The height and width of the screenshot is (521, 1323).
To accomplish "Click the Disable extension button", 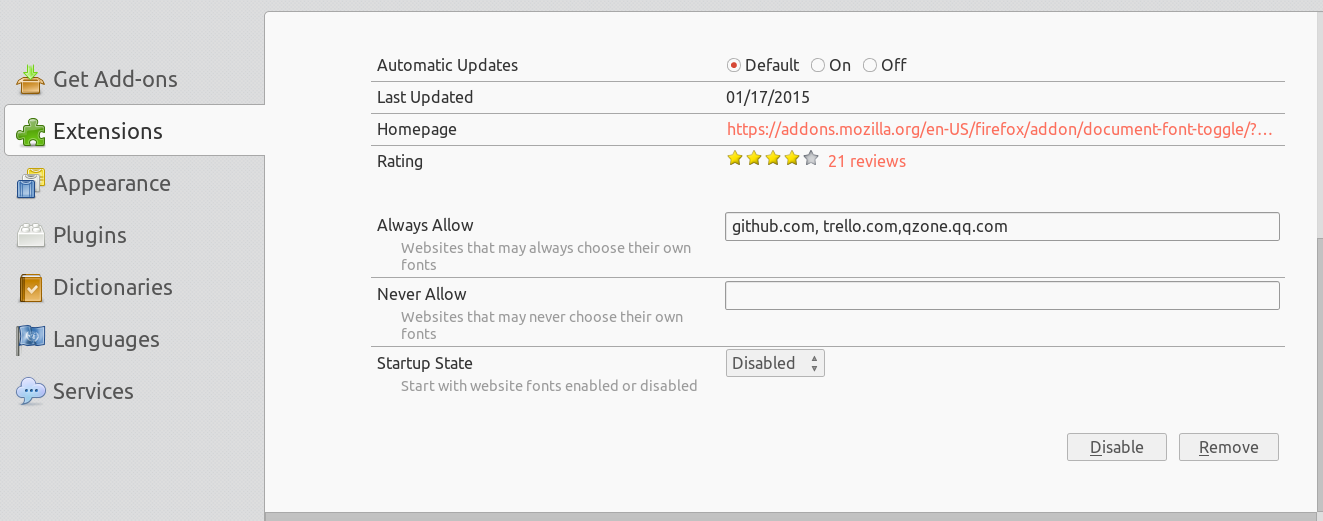I will 1117,447.
